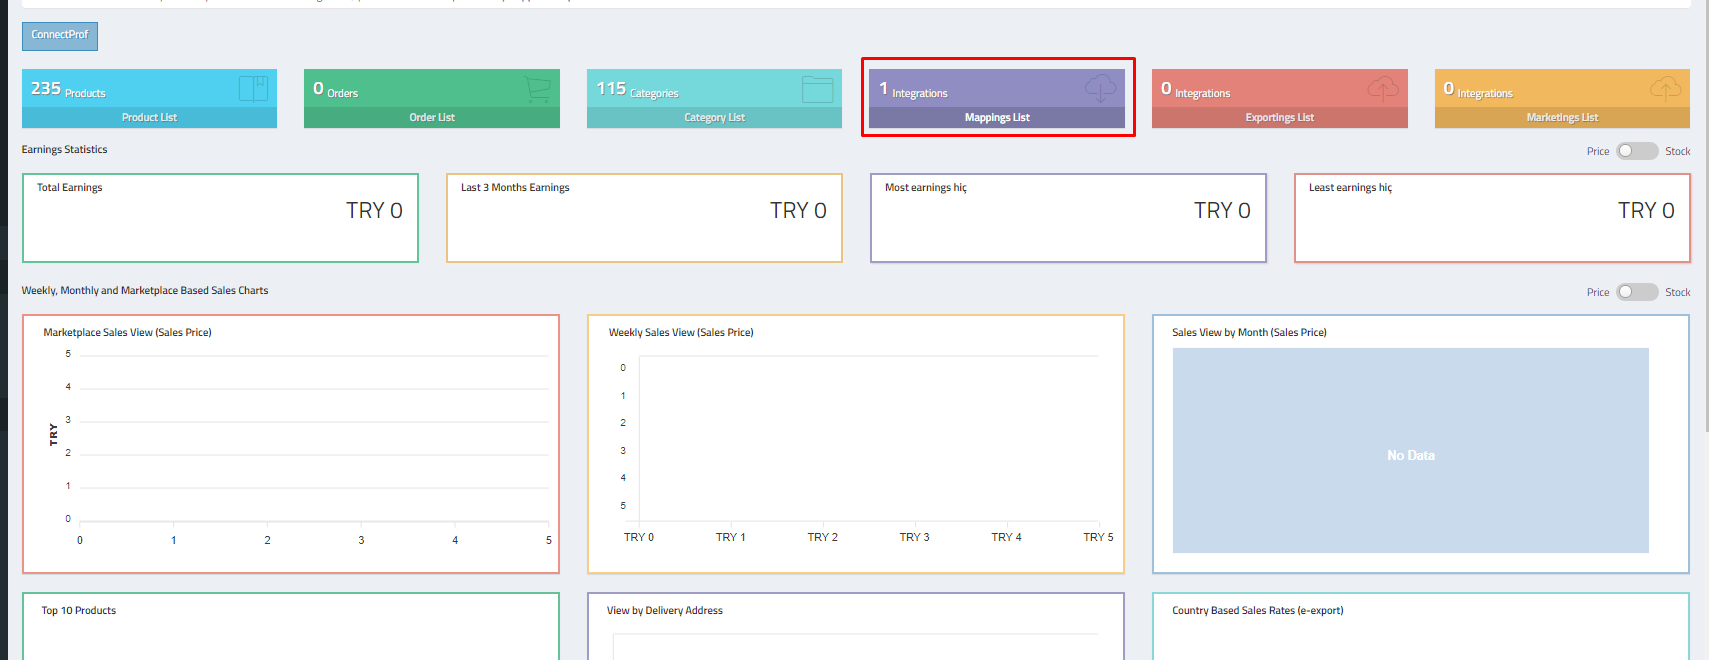Go to Category List

pos(714,118)
